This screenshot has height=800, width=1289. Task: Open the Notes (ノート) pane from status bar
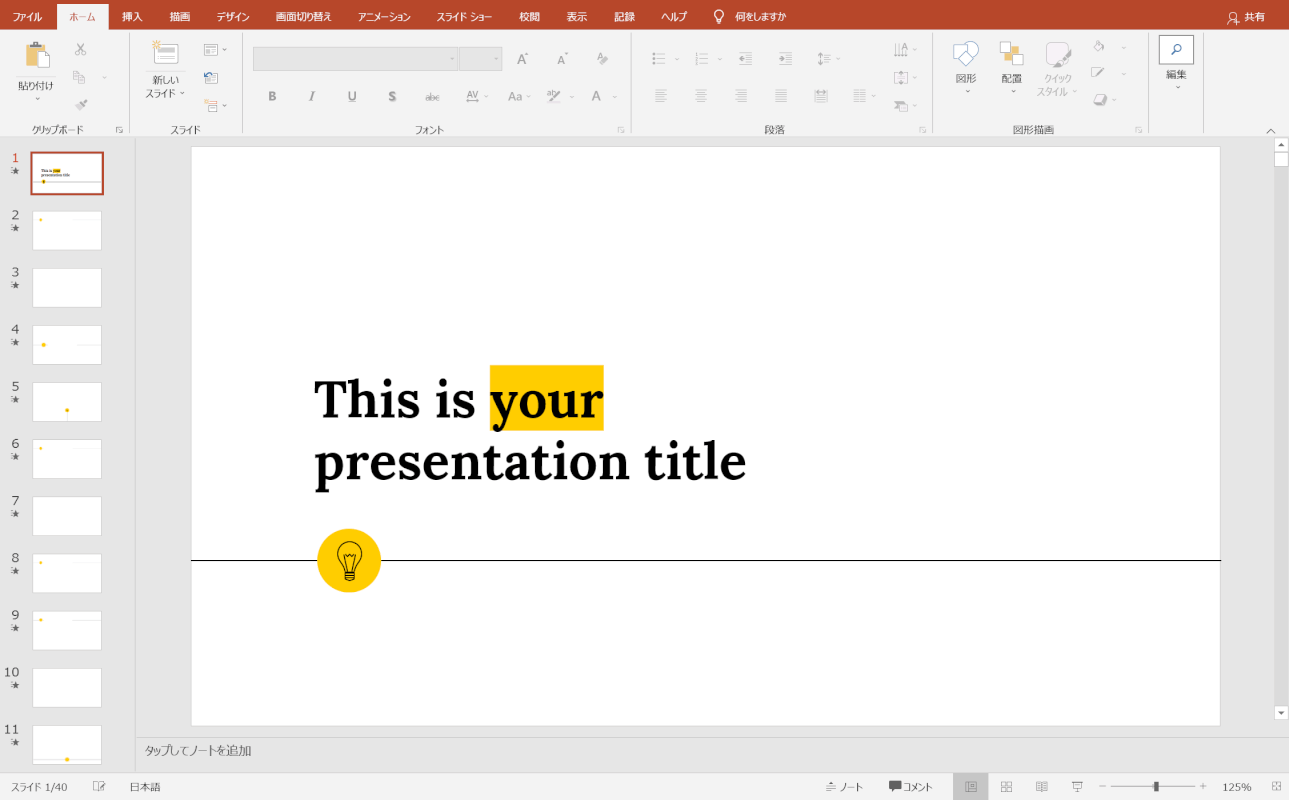click(x=844, y=787)
